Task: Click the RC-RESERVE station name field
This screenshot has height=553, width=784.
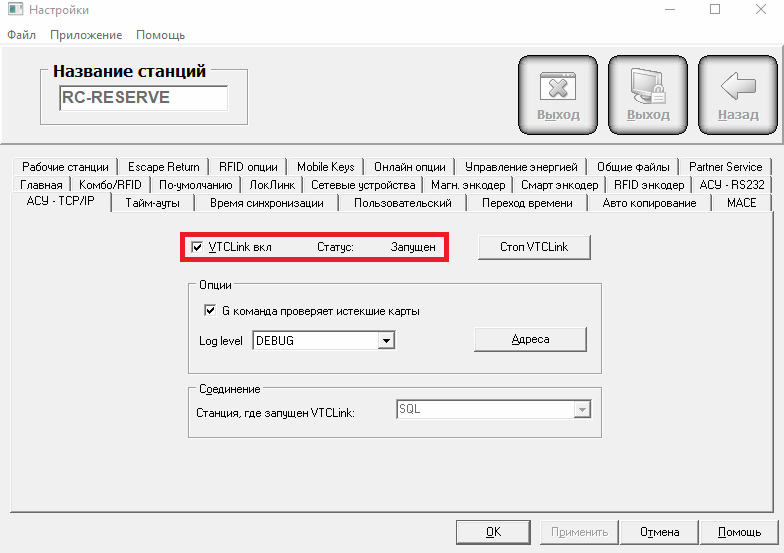Action: click(144, 98)
